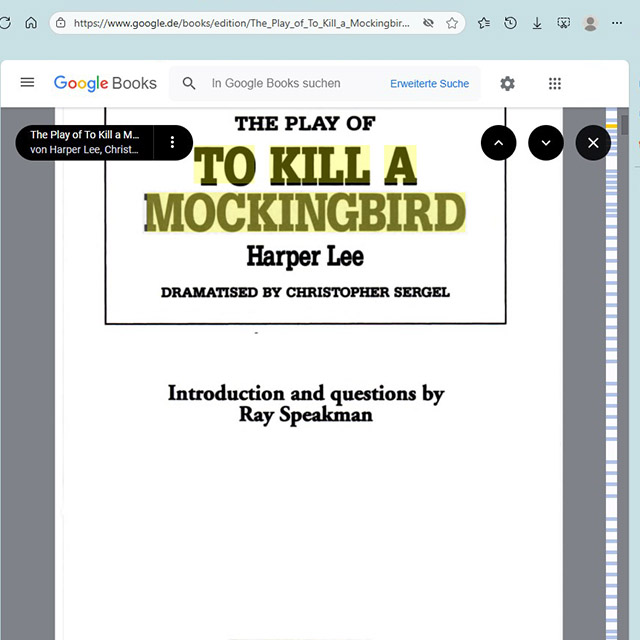This screenshot has height=640, width=640.
Task: View site information lock icon
Action: tap(61, 23)
